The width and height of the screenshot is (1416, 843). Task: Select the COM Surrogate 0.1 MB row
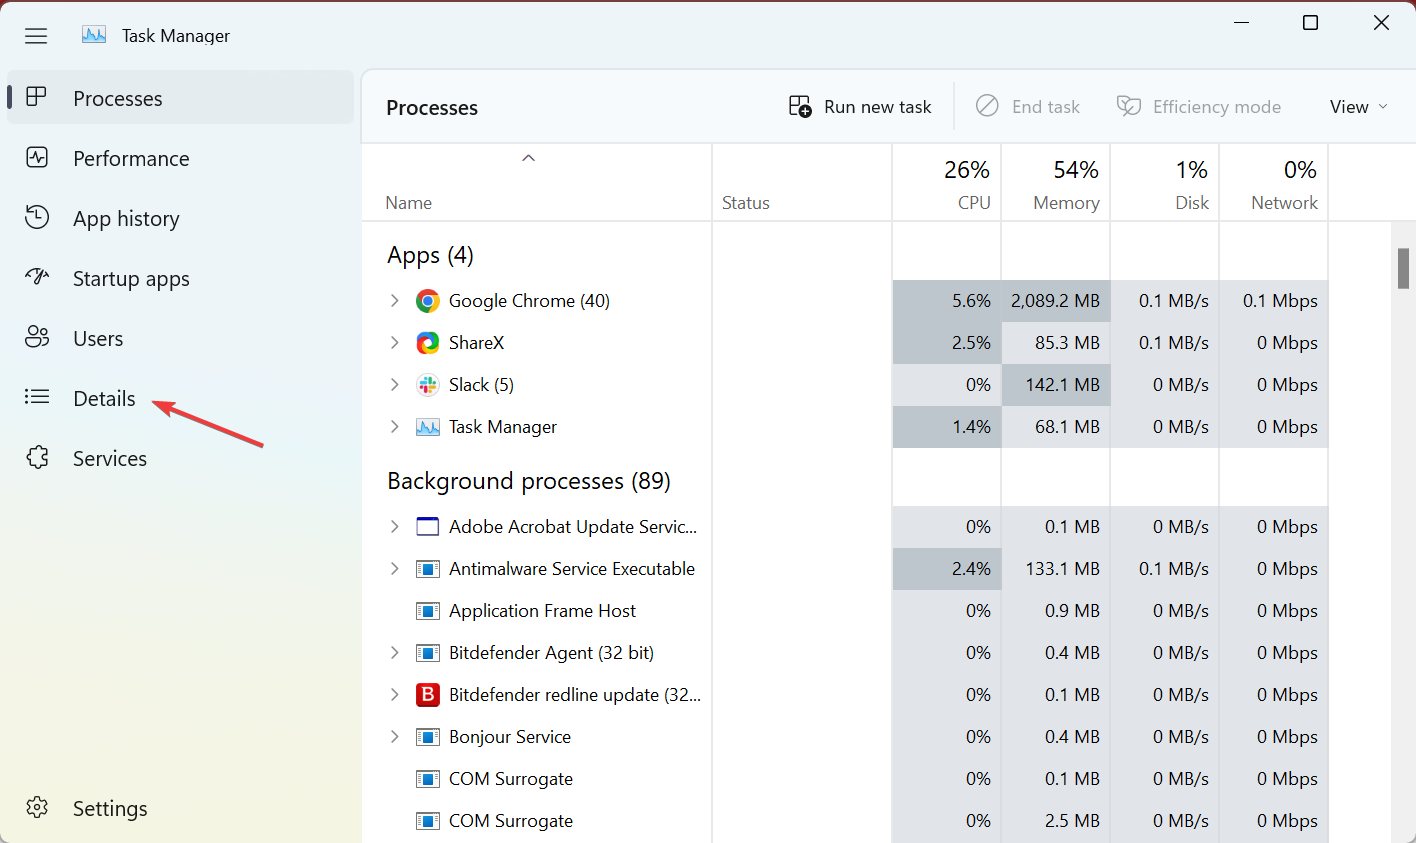pyautogui.click(x=845, y=779)
